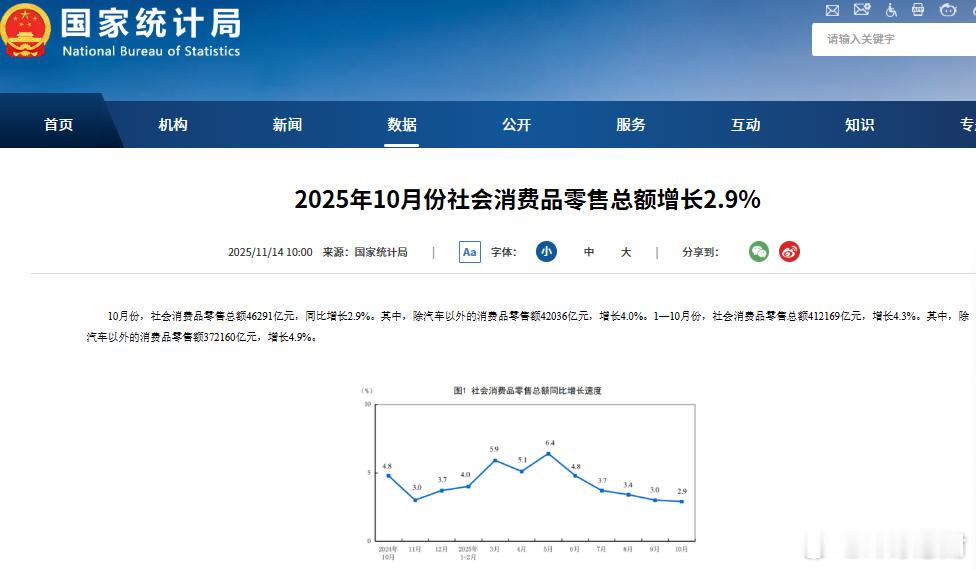Click the 国家统计局 site title
Screen dimensions: 976x569
[x=151, y=23]
